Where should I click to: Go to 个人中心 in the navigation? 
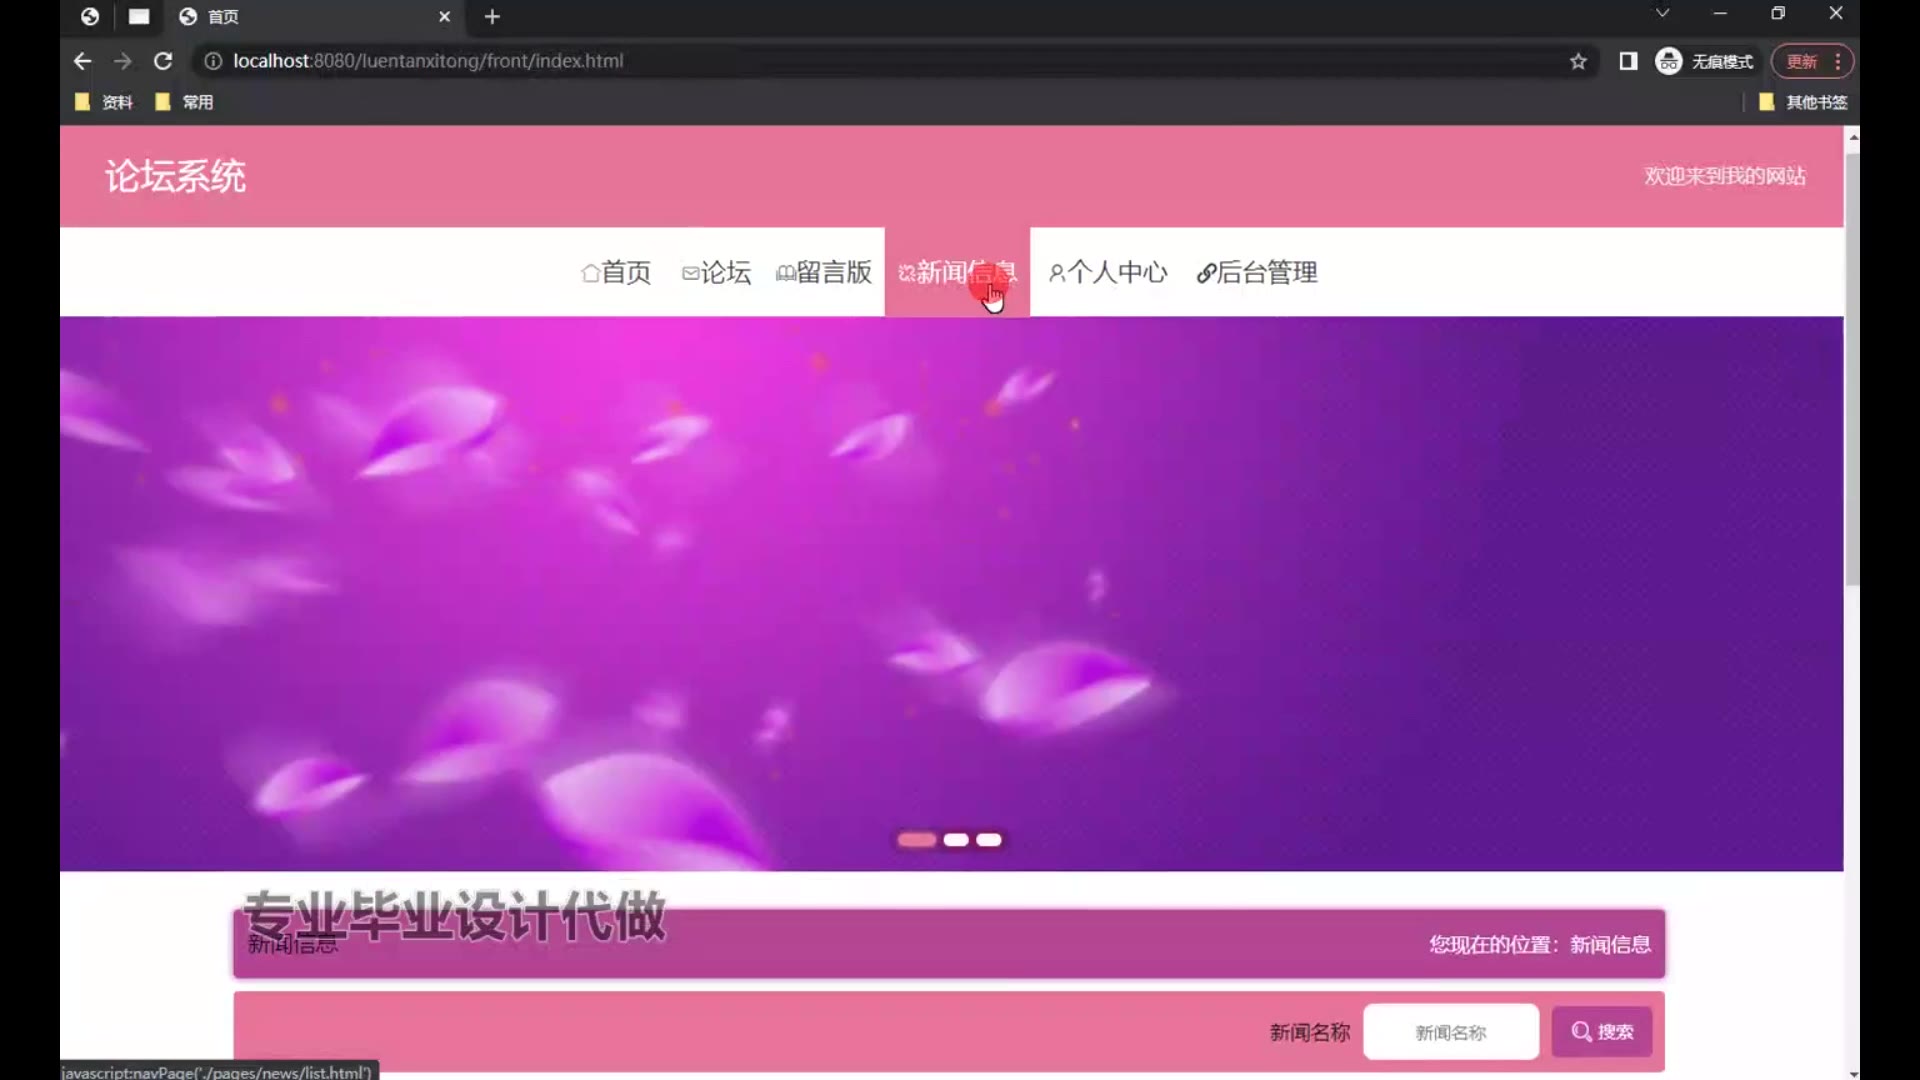tap(1108, 272)
